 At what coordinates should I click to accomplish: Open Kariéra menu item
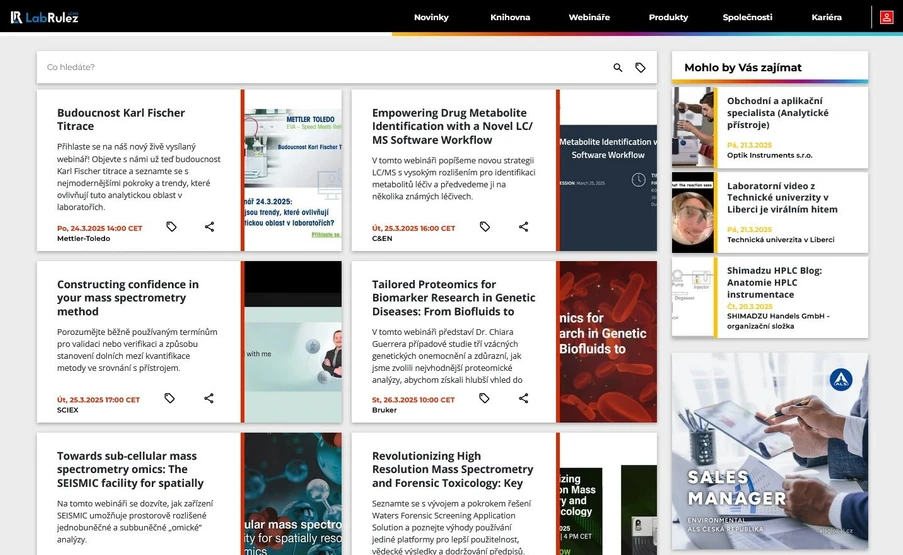[826, 17]
